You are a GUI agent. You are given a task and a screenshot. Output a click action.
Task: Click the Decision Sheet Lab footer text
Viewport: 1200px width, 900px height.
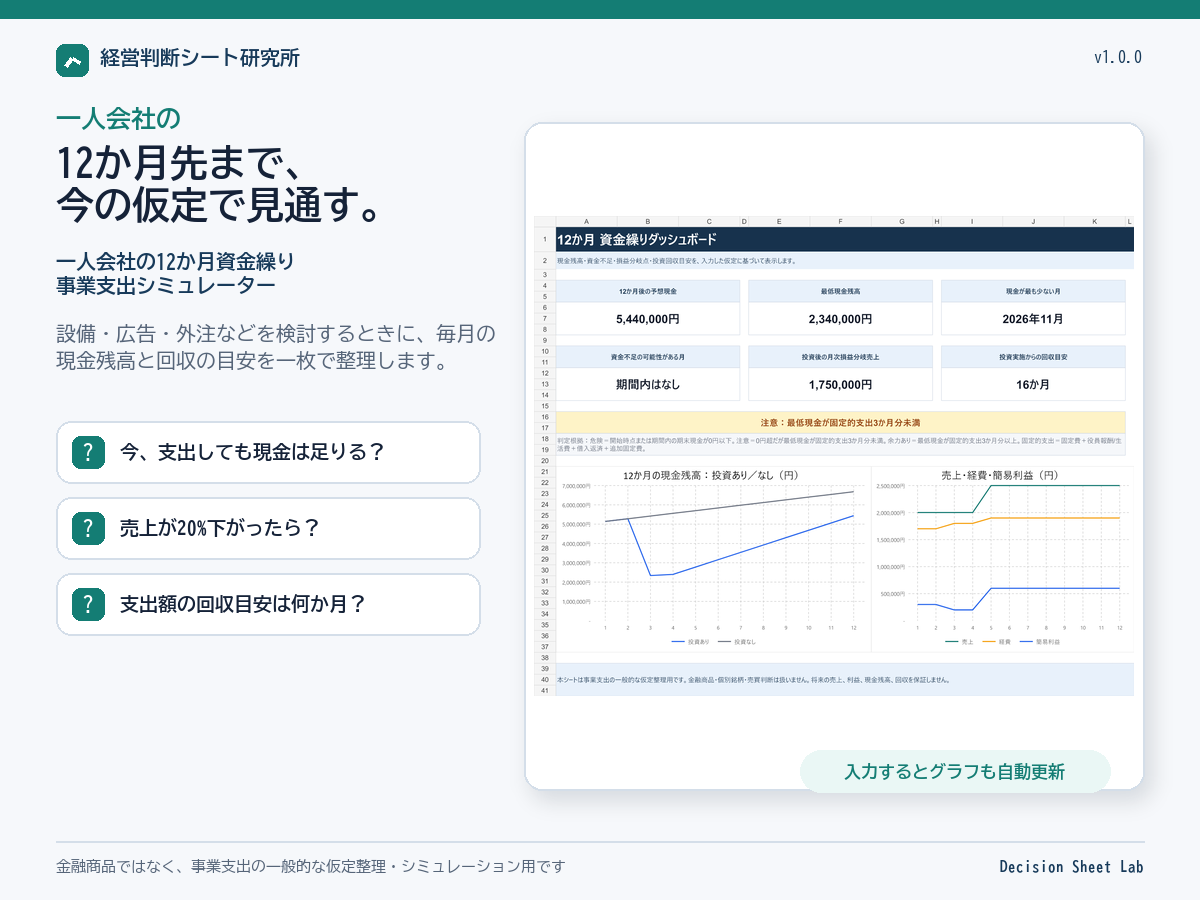[x=1071, y=866]
